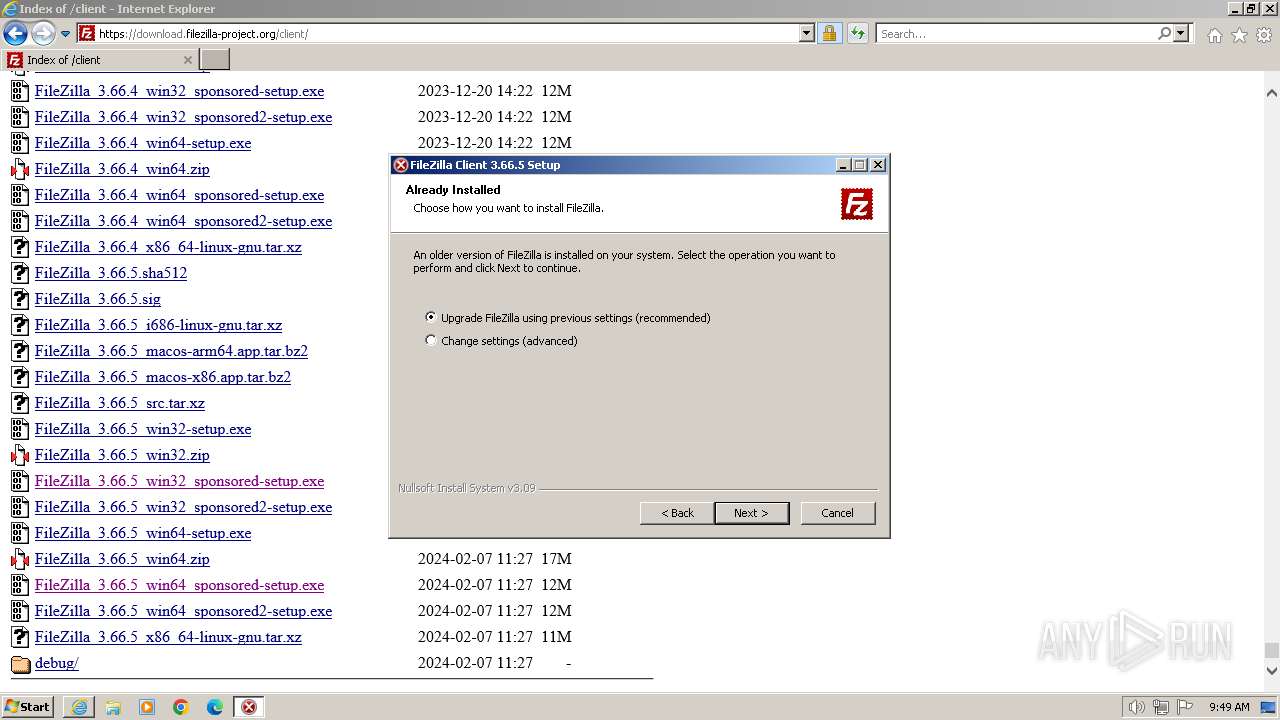Close the 'Index of /client' tab

(x=187, y=60)
